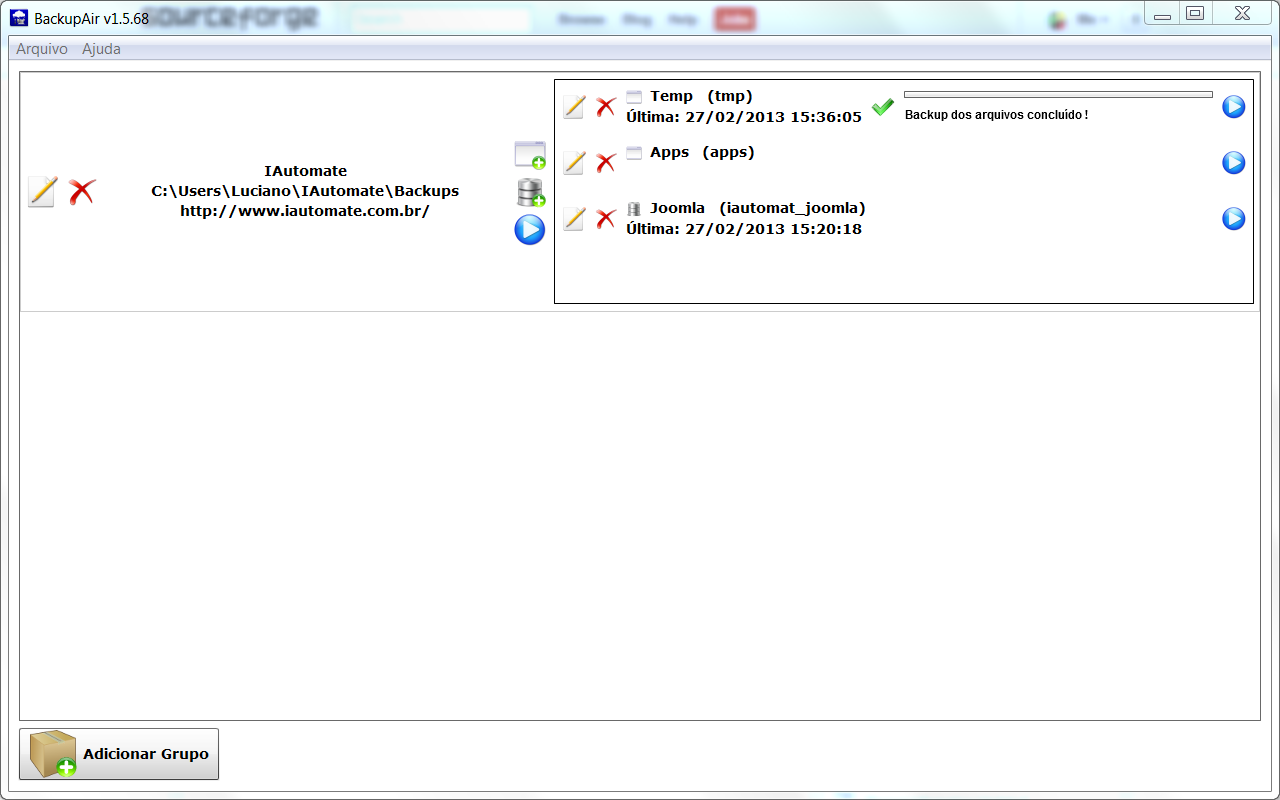1280x800 pixels.
Task: Click Última: 27/02/2013 15:36:05 text
Action: click(x=744, y=117)
